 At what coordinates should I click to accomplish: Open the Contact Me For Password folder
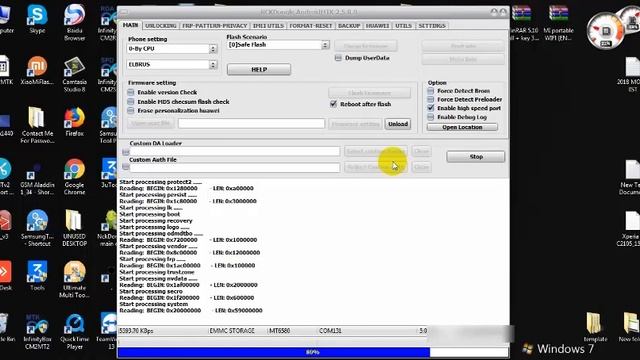coord(37,125)
